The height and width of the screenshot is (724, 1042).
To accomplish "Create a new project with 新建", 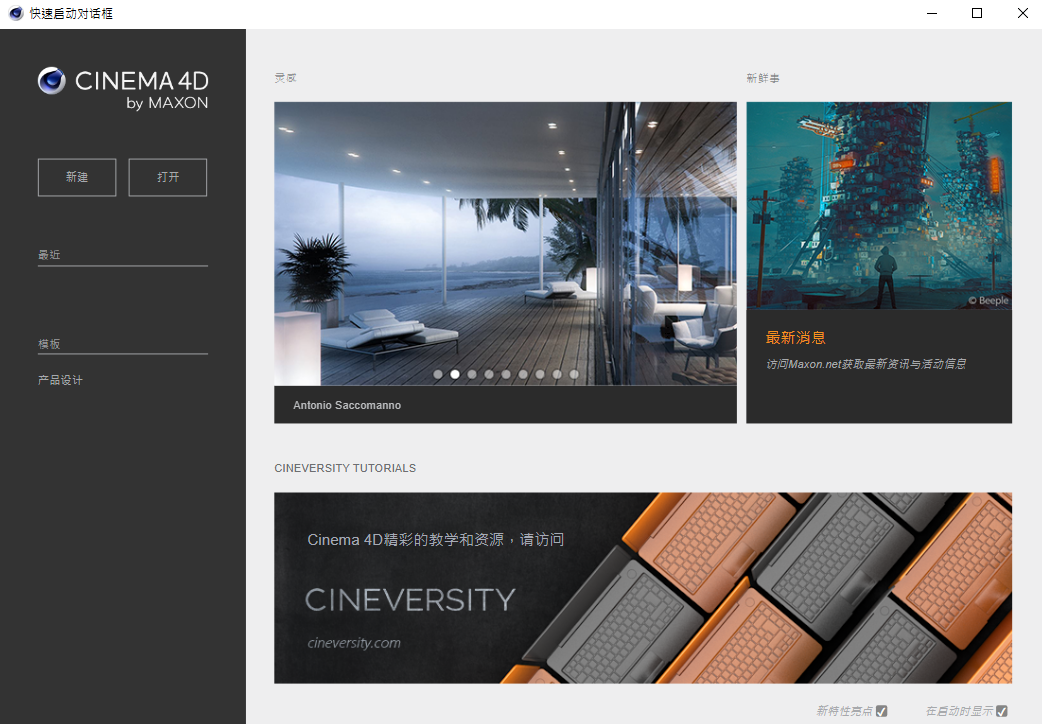I will coord(77,177).
